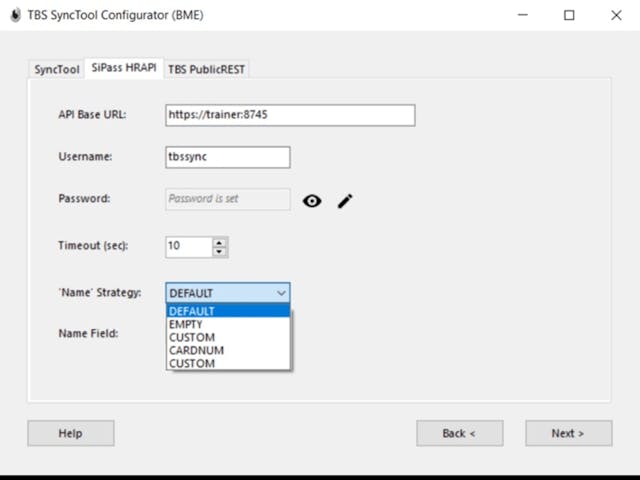Go back with the Back < button
This screenshot has height=480, width=640.
click(x=460, y=433)
